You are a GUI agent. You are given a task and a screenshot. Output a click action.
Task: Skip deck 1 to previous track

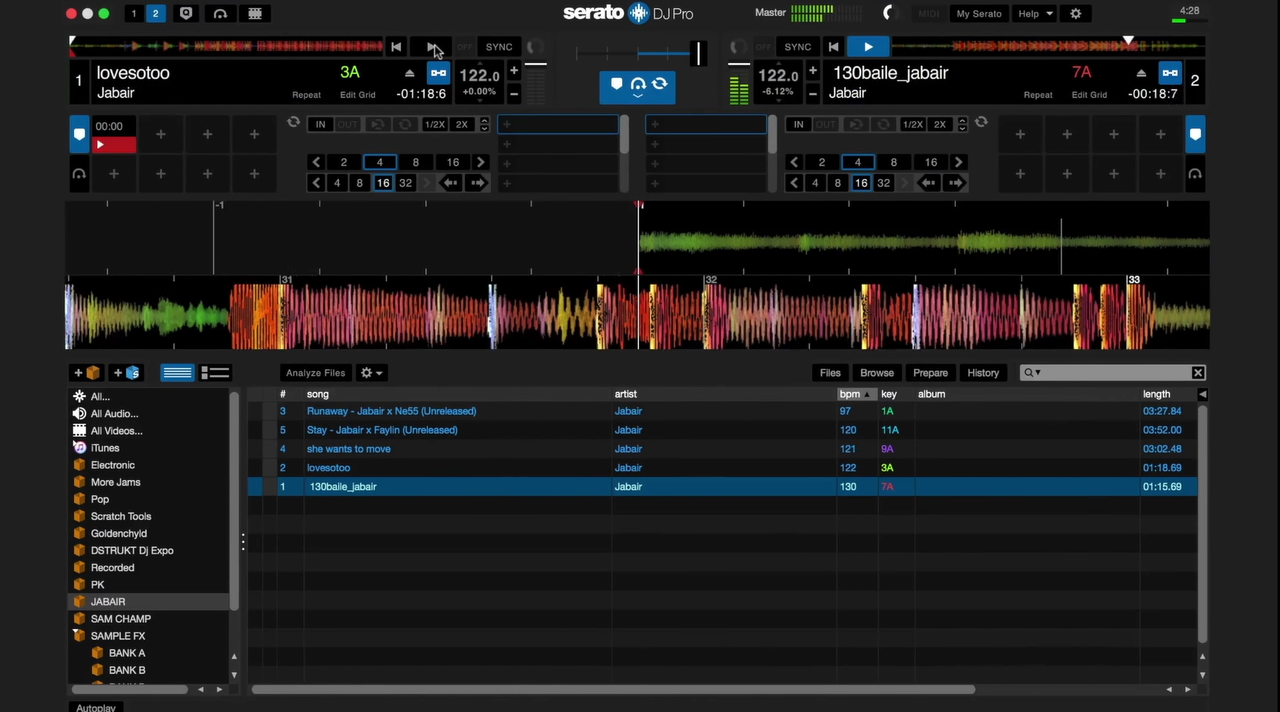tap(396, 47)
